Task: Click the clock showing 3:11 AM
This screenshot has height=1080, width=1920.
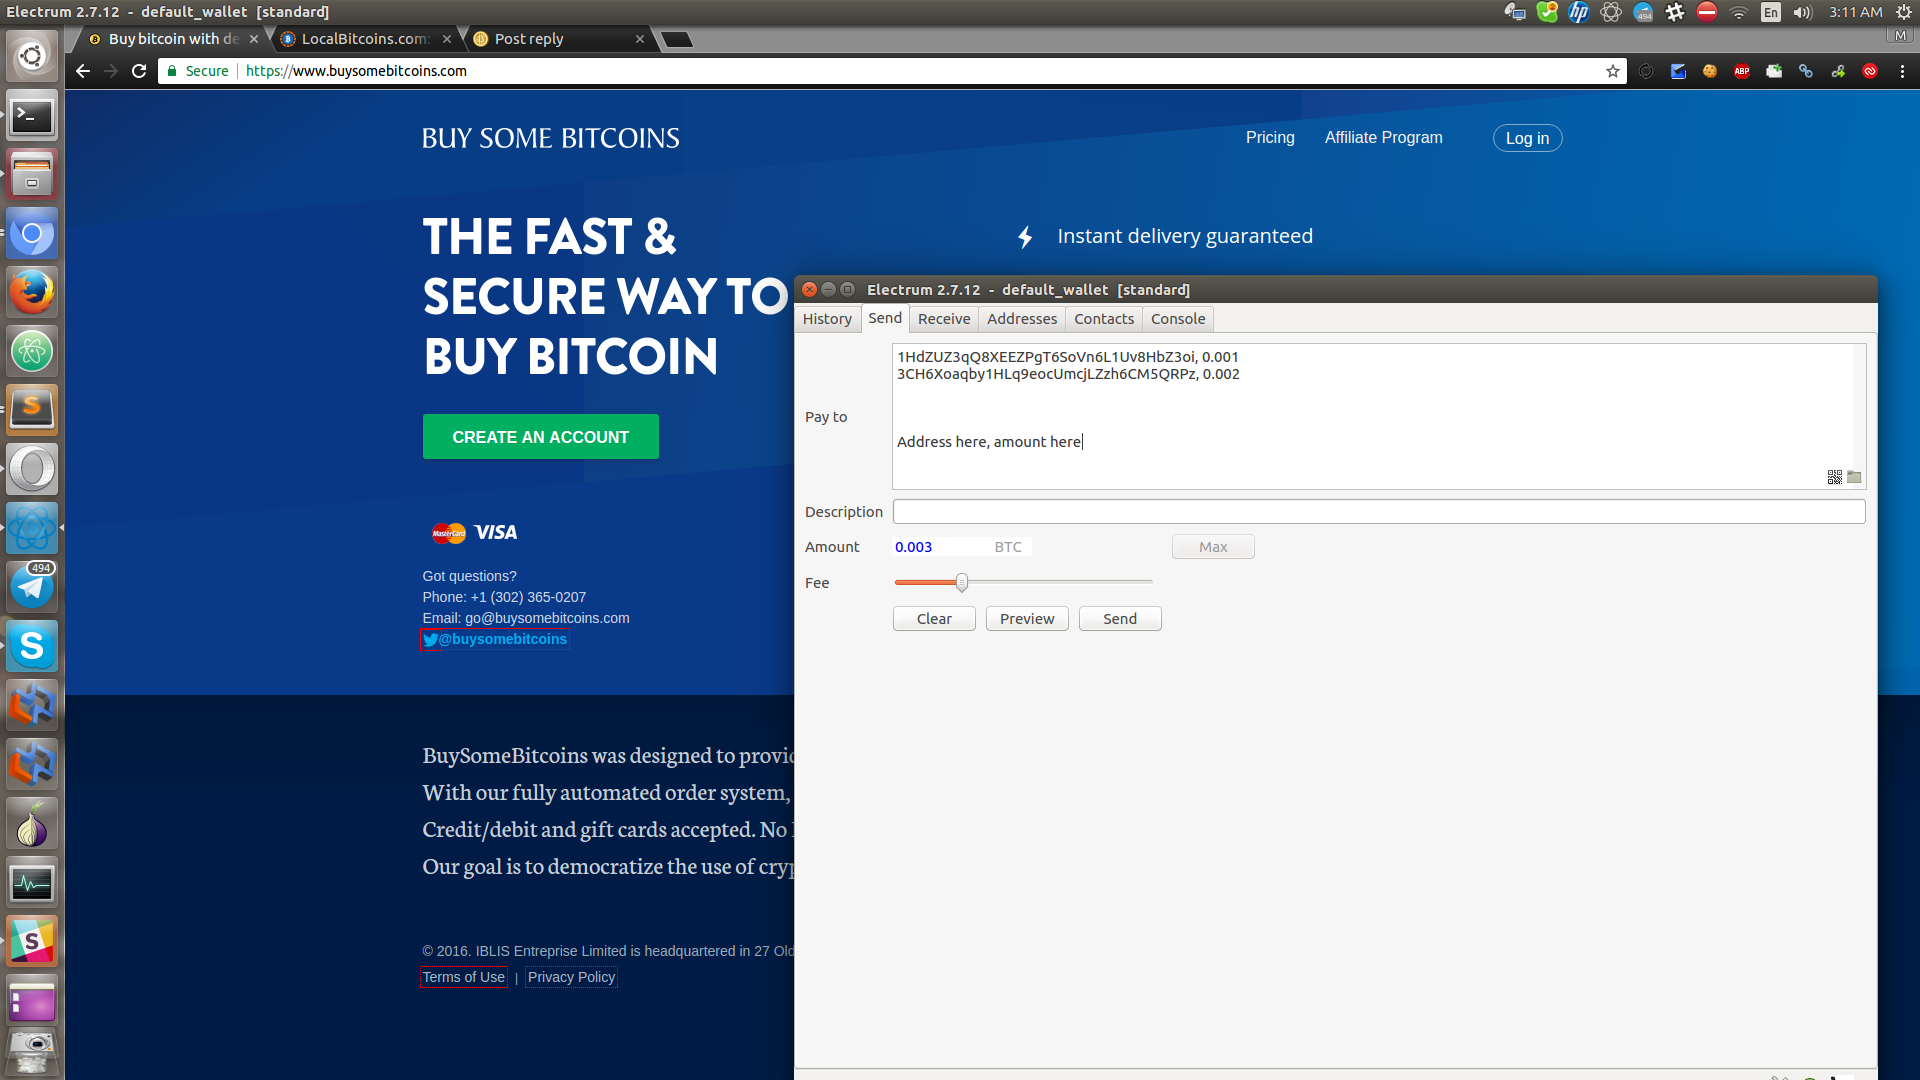Action: (x=1855, y=12)
